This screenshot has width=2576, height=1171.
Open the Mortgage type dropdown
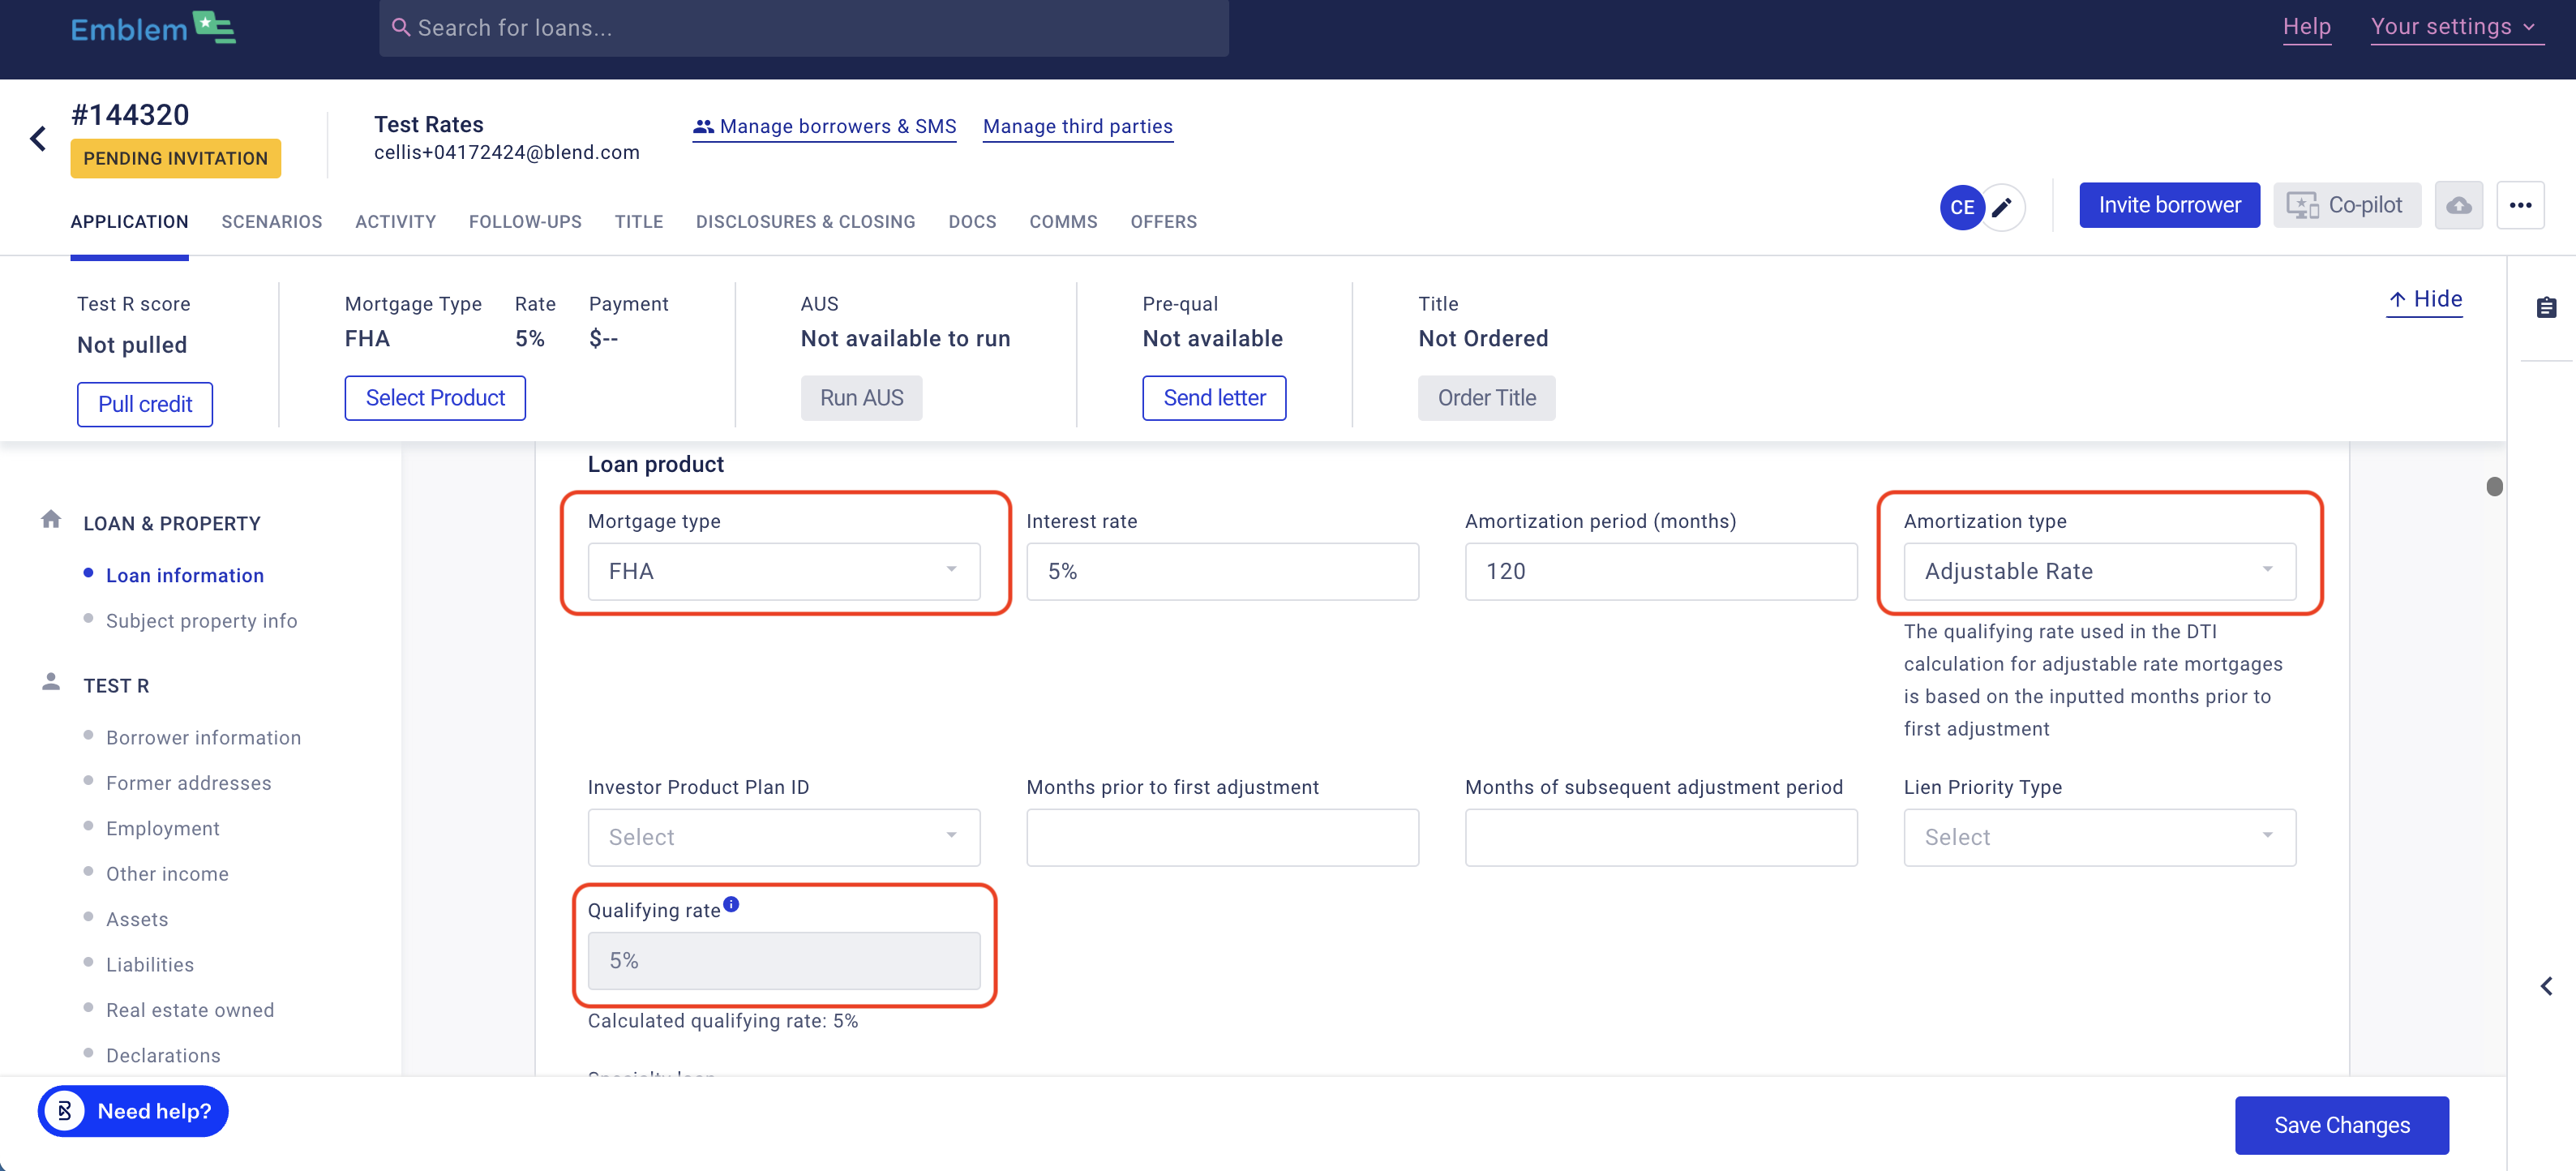pos(783,571)
